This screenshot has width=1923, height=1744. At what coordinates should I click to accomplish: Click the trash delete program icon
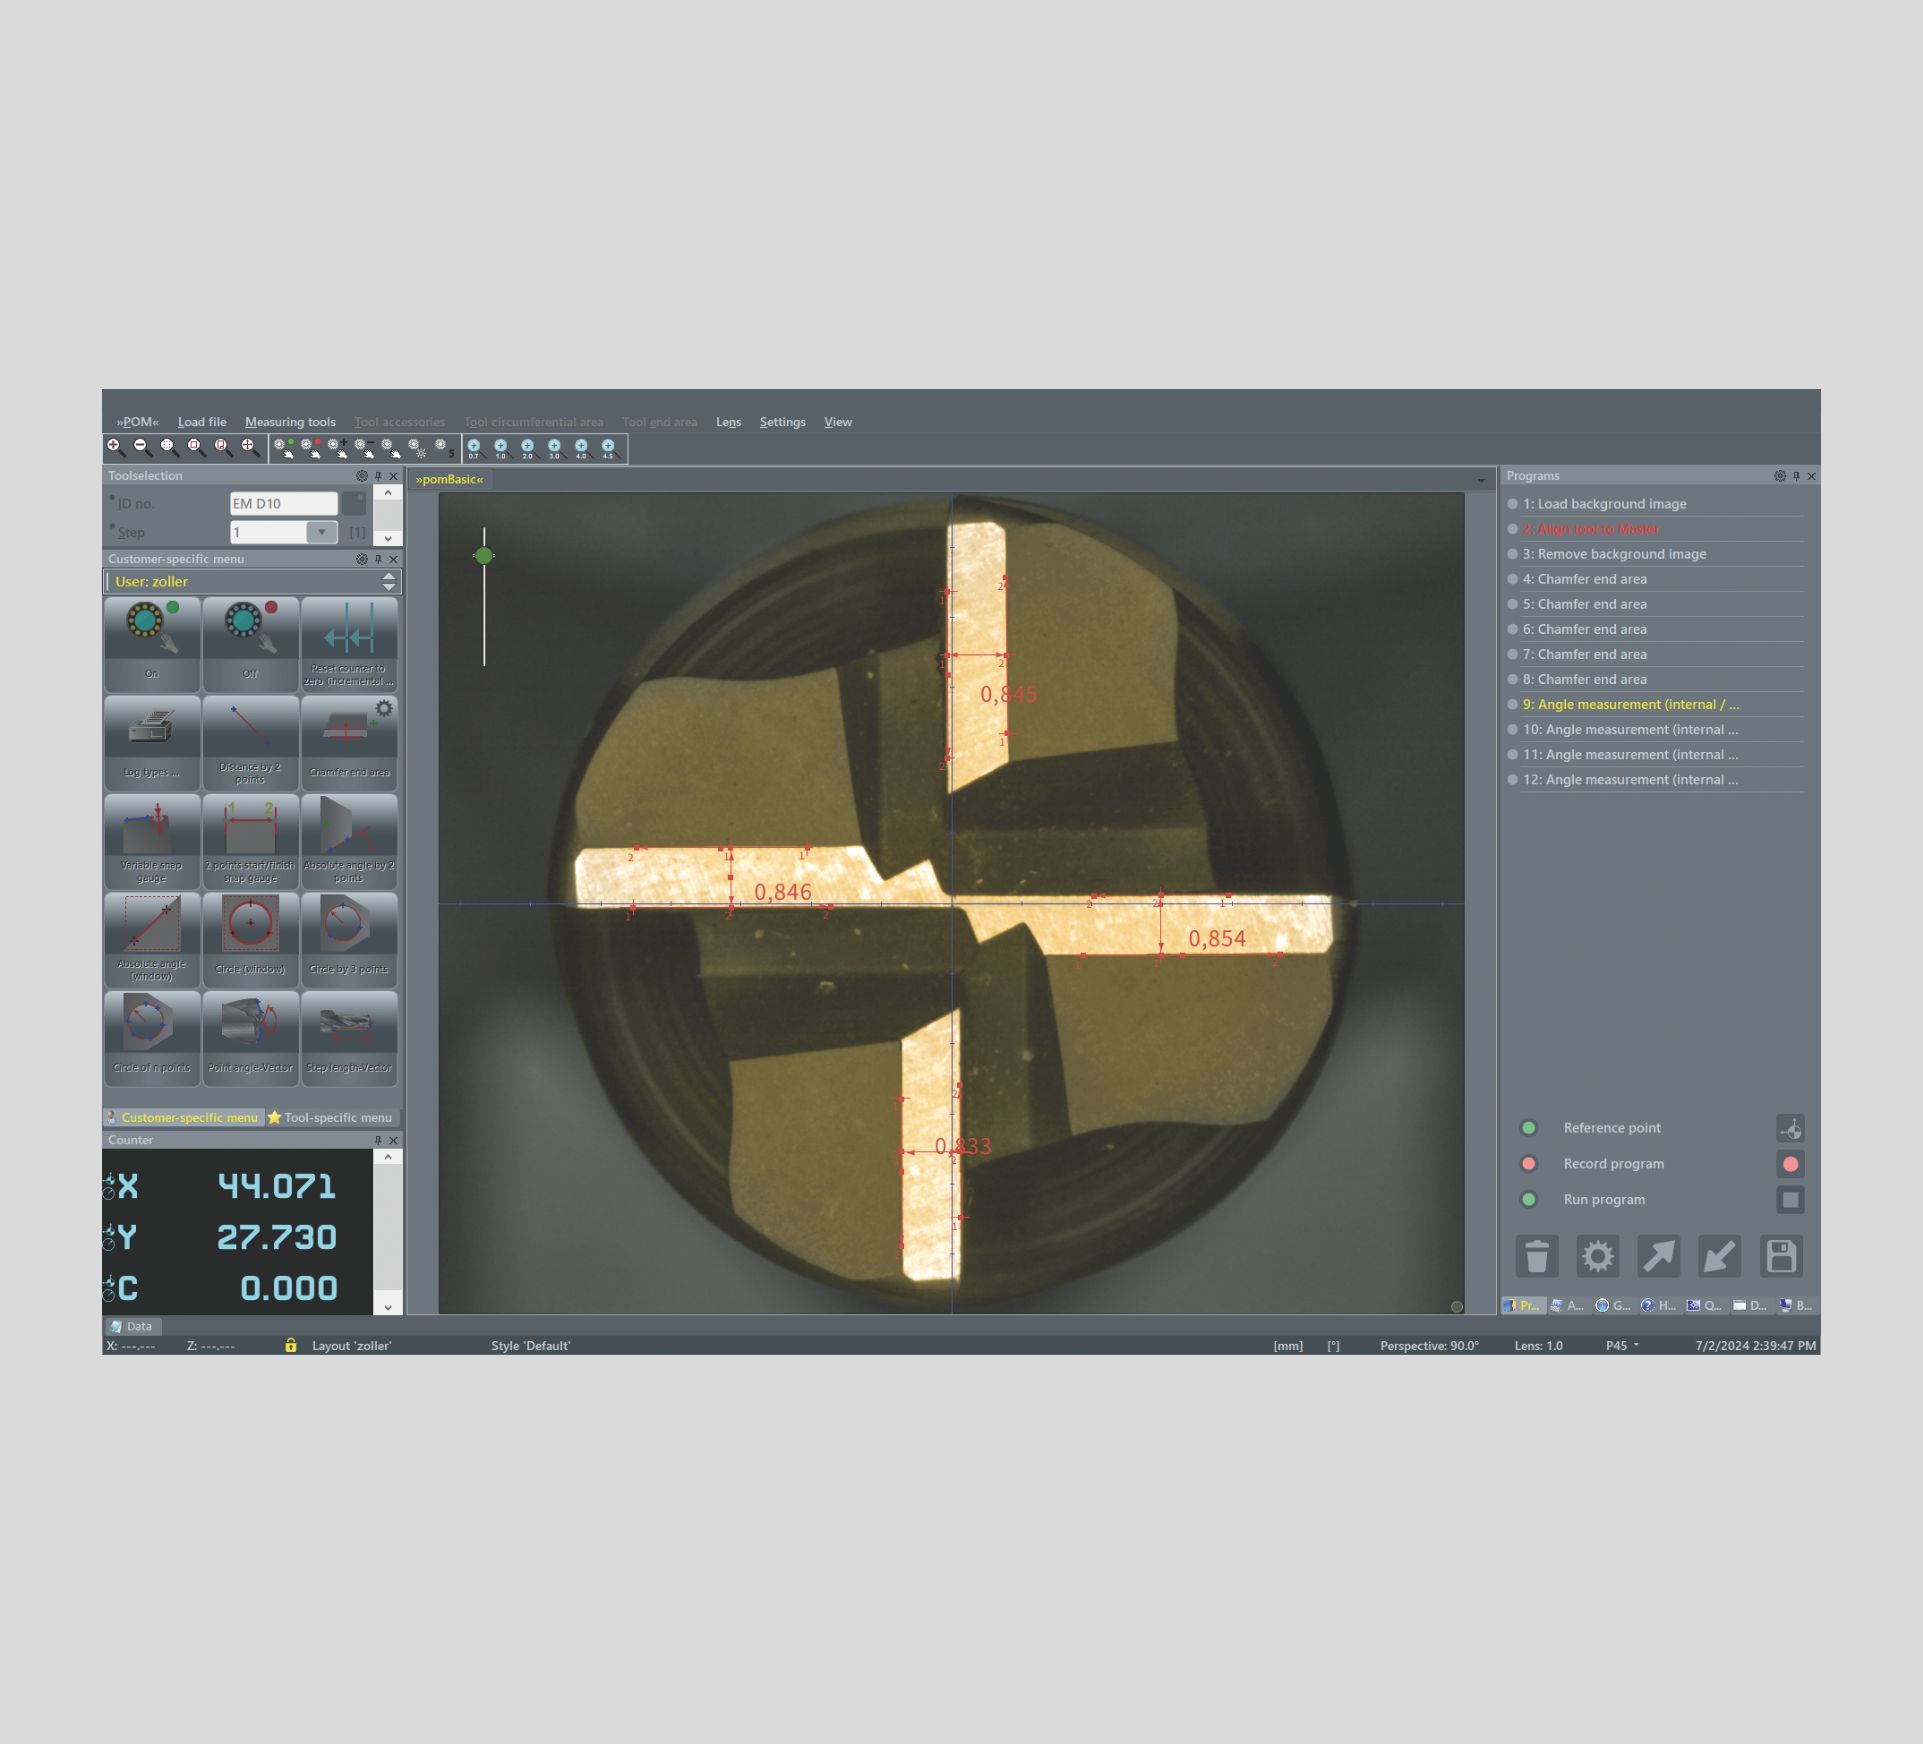(x=1536, y=1257)
